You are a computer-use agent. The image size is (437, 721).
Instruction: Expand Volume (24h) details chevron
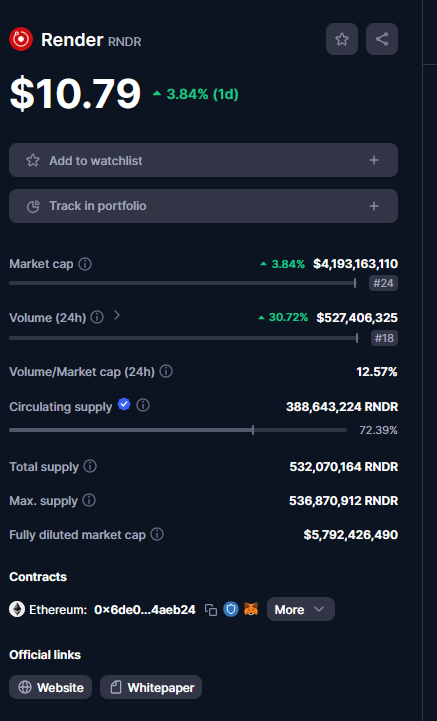pyautogui.click(x=117, y=315)
